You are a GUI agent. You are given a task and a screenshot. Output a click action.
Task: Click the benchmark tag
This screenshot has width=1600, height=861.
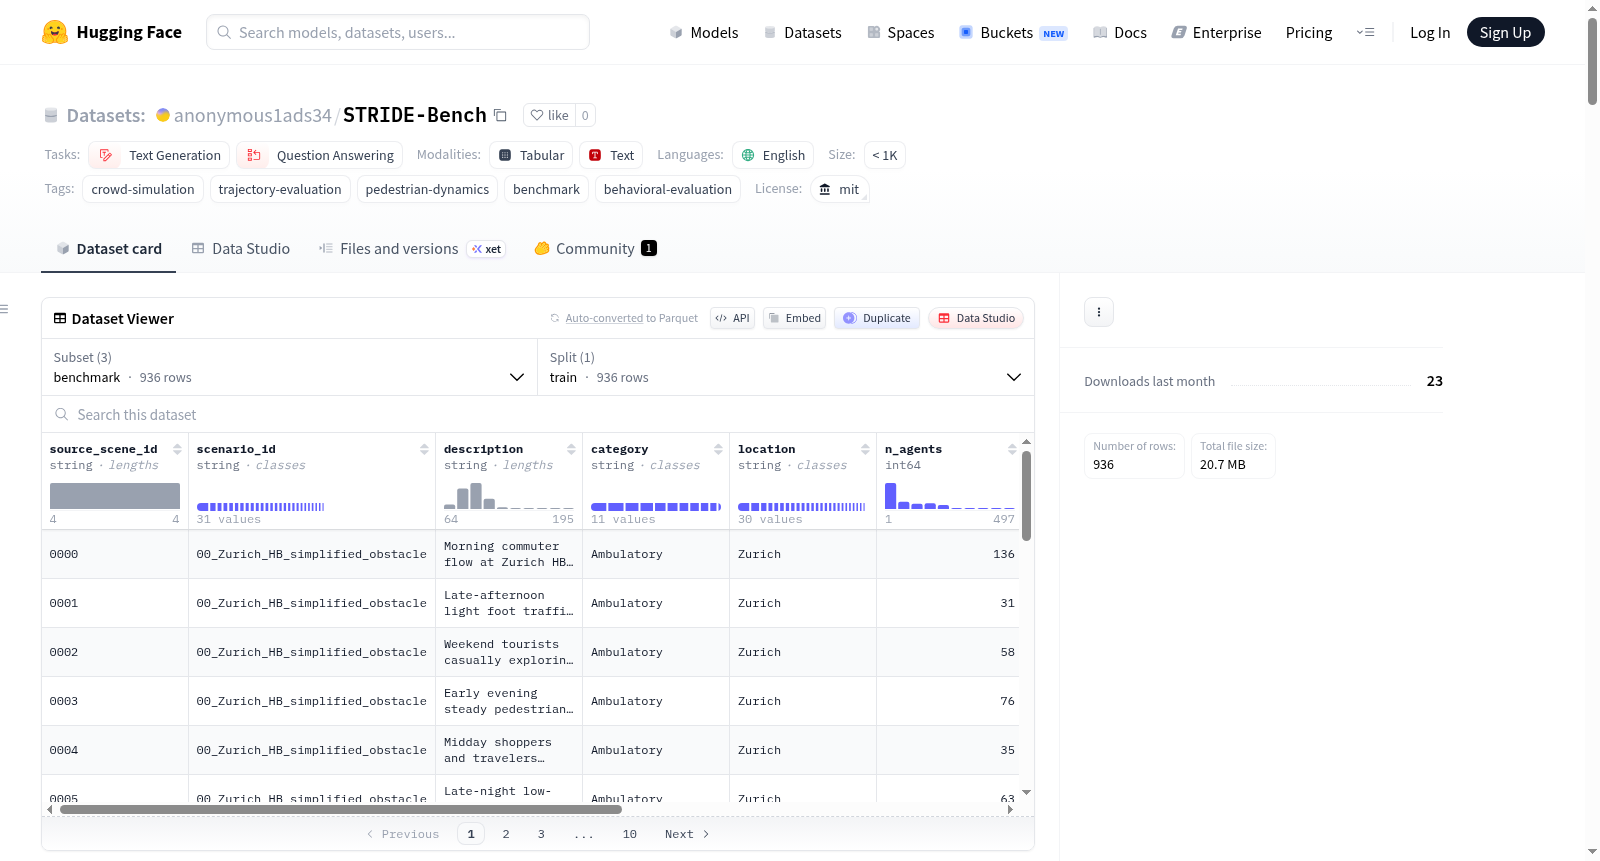[546, 189]
